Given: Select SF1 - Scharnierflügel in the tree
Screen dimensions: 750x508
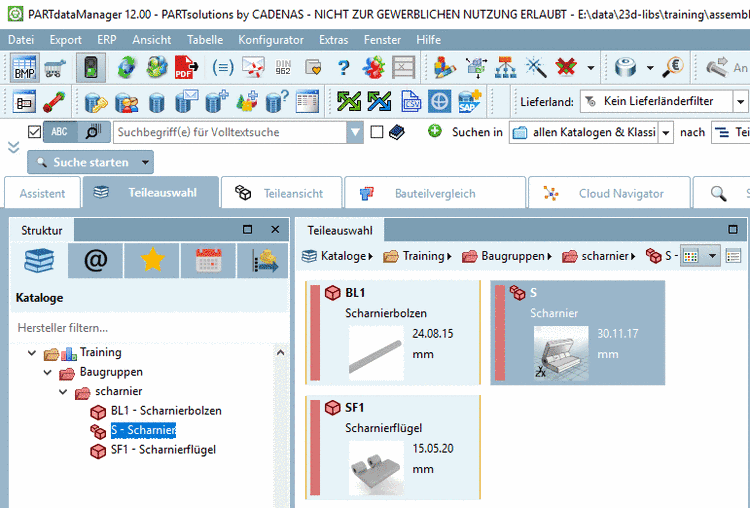Looking at the screenshot, I should point(163,450).
